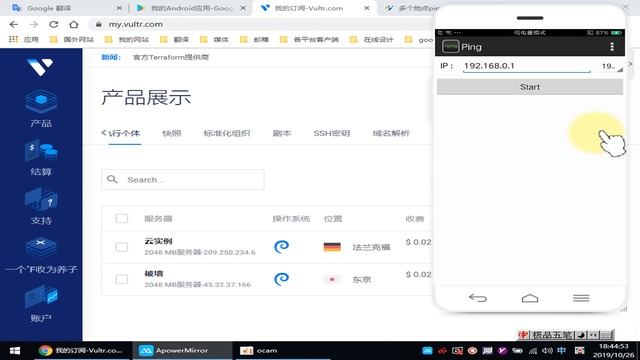Switch to the Android应用 Google Play tab

191,8
